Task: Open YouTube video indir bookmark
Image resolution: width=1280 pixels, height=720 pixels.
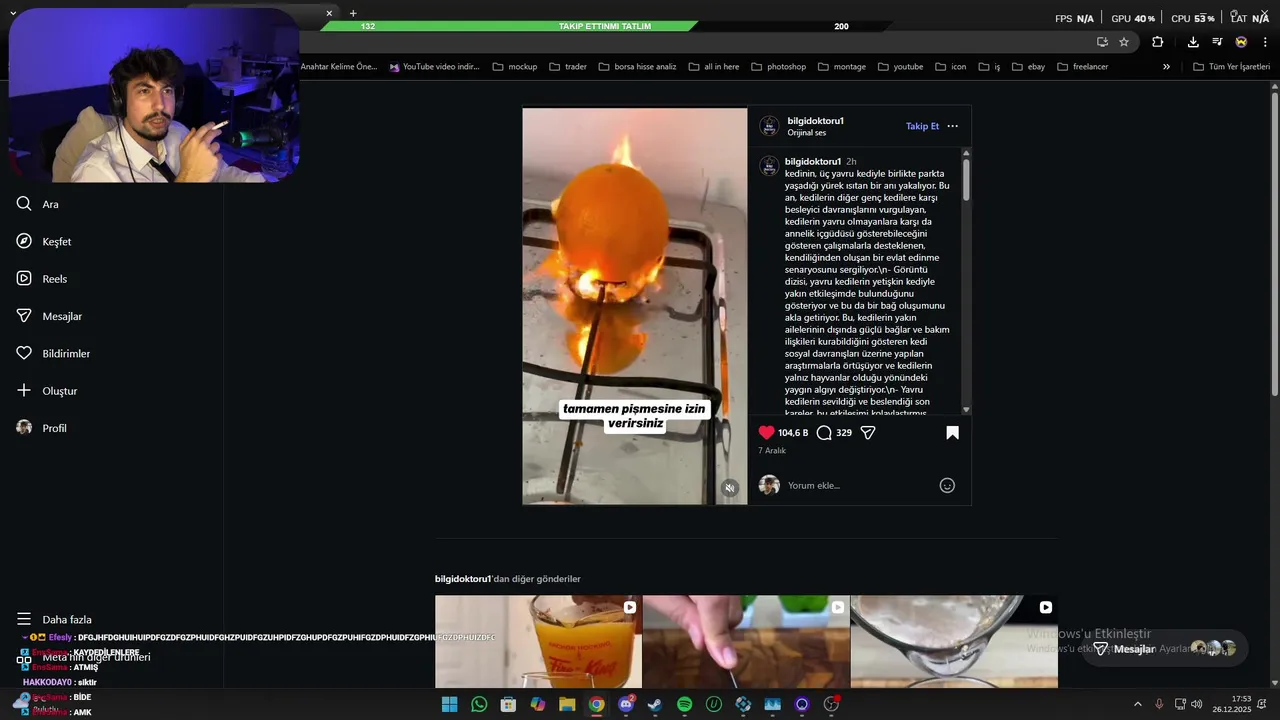Action: pos(434,67)
